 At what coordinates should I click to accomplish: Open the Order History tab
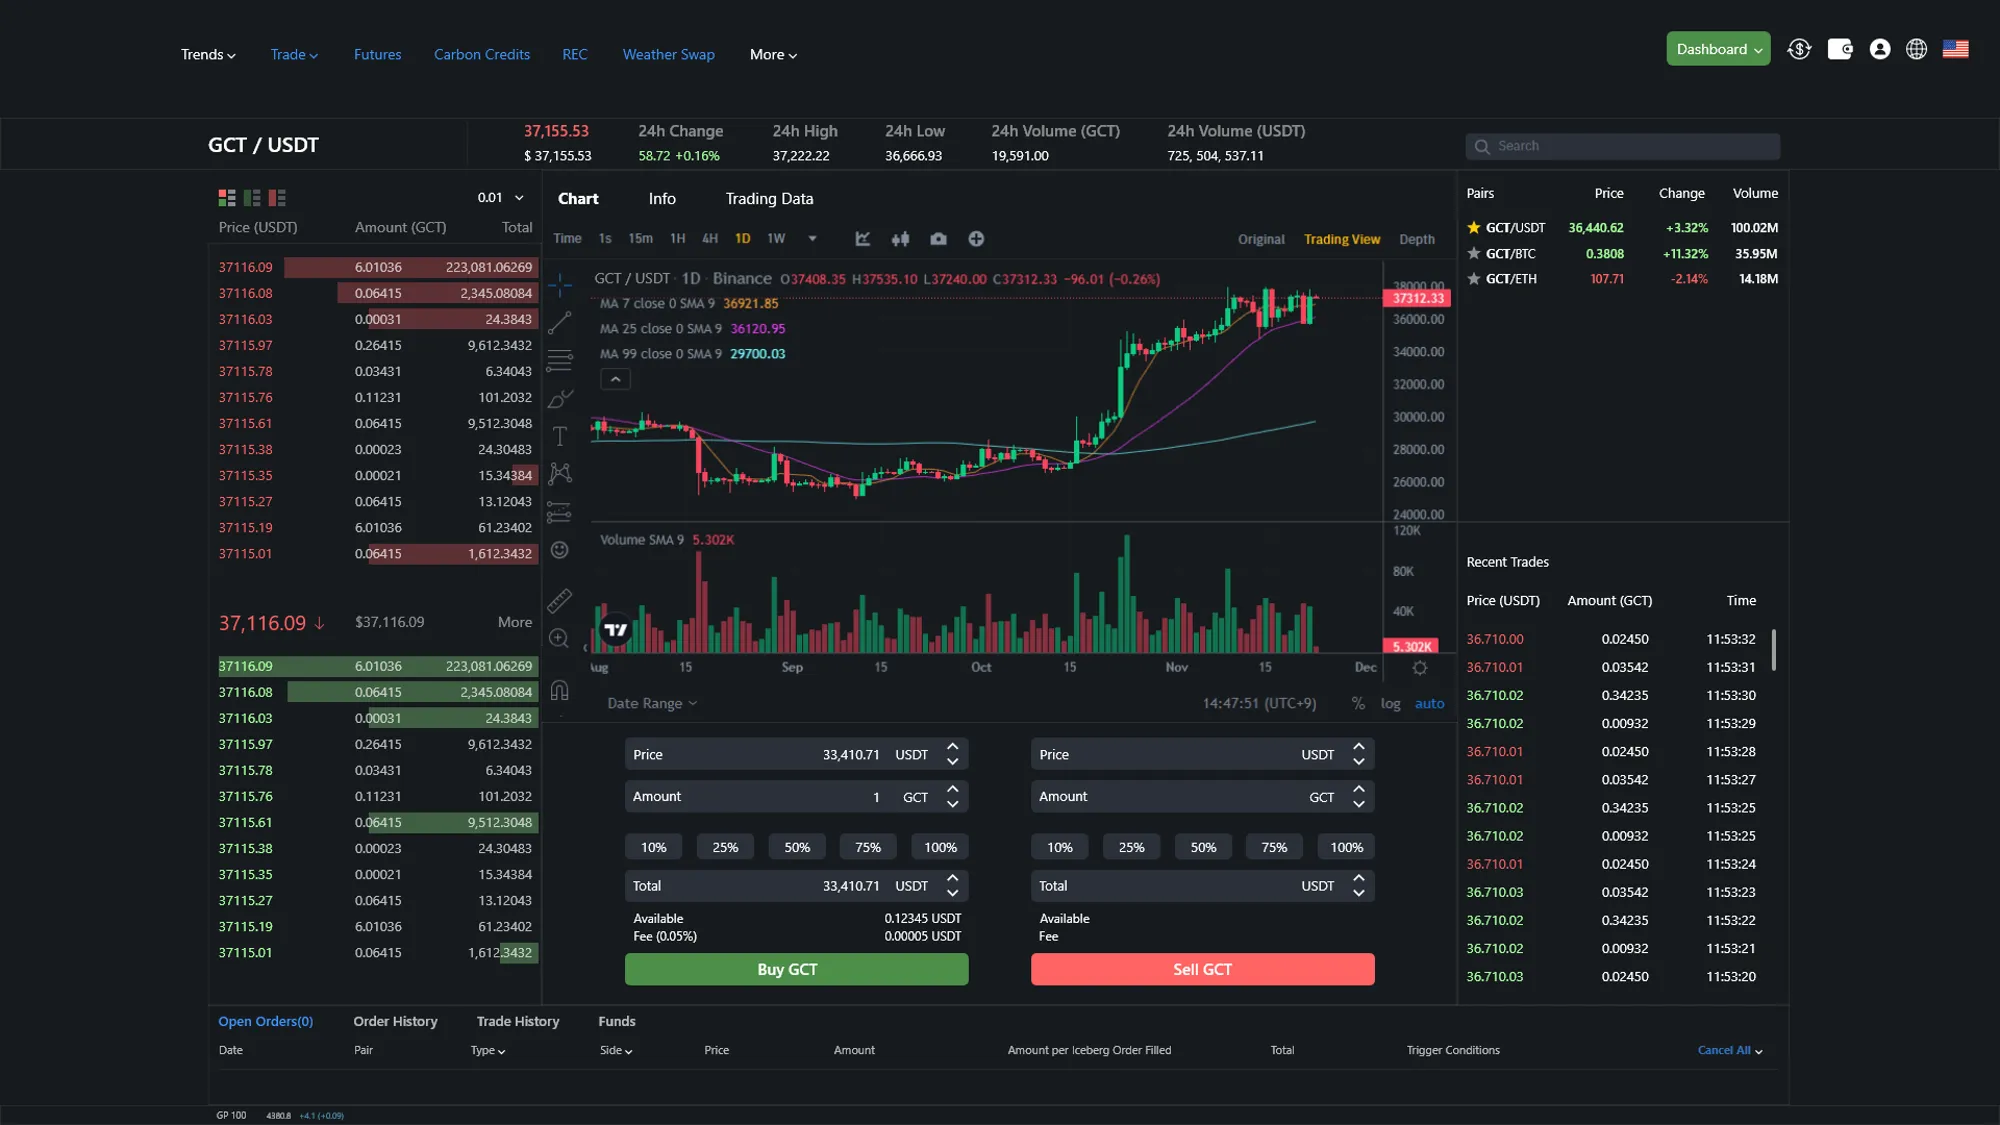(x=395, y=1022)
